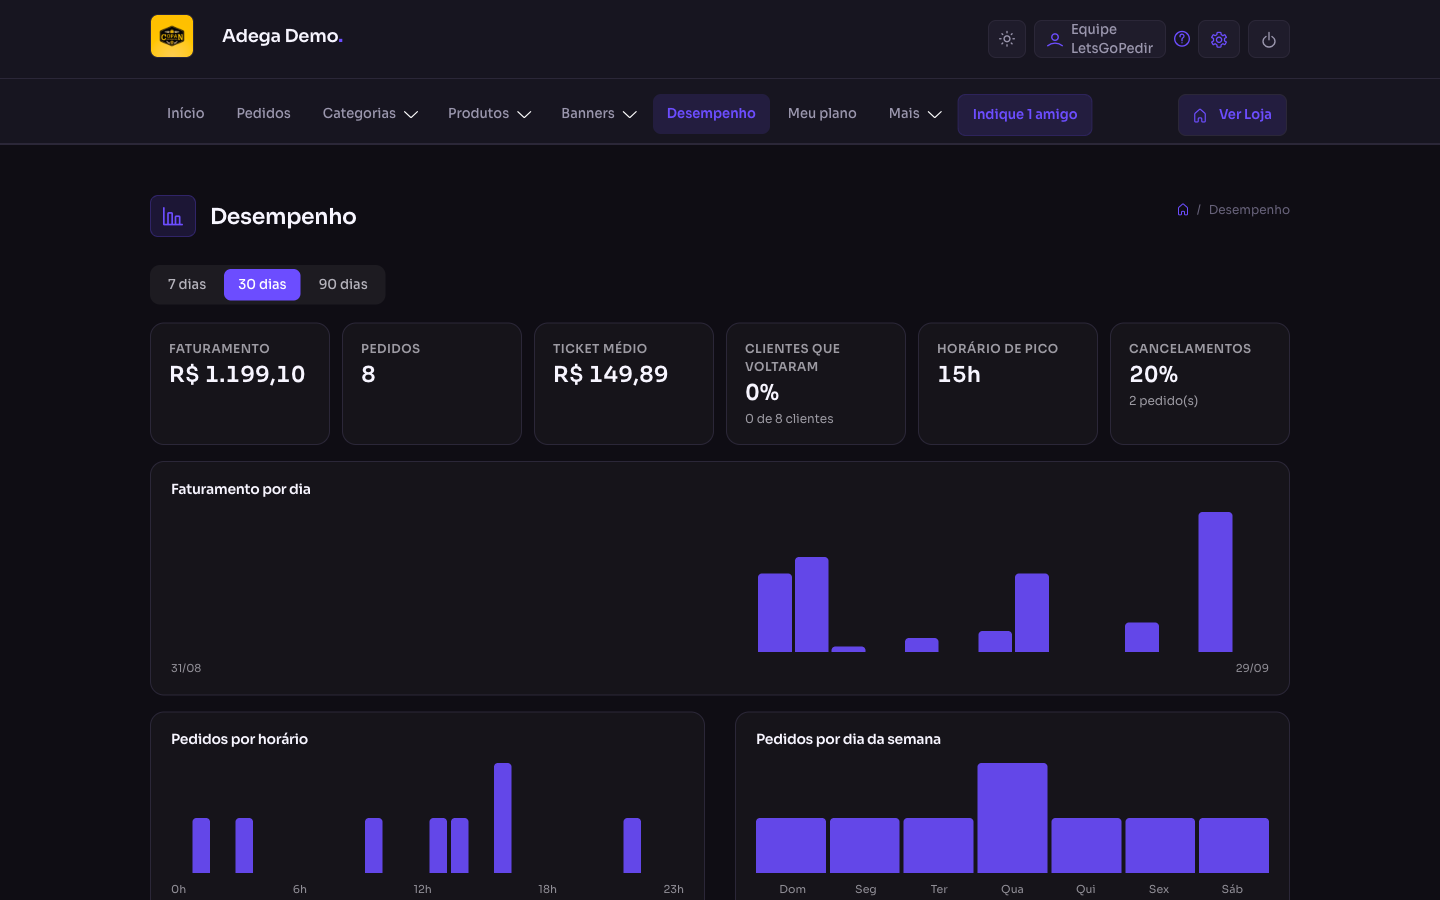Expand the Mais dropdown menu

pyautogui.click(x=915, y=114)
